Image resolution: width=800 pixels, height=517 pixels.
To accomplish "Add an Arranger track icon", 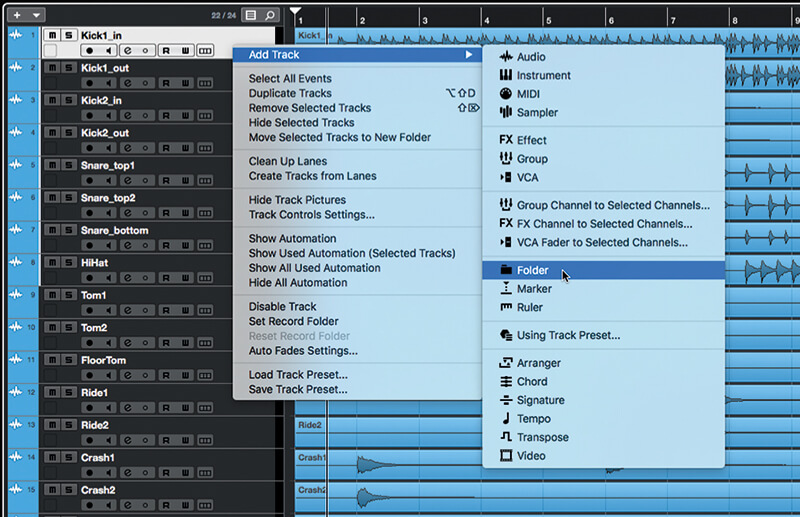I will click(x=506, y=363).
